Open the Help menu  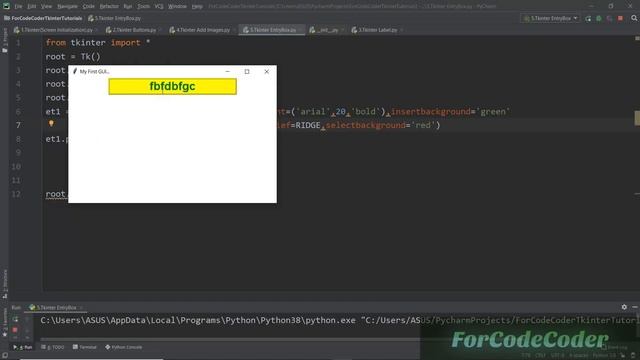(x=197, y=7)
